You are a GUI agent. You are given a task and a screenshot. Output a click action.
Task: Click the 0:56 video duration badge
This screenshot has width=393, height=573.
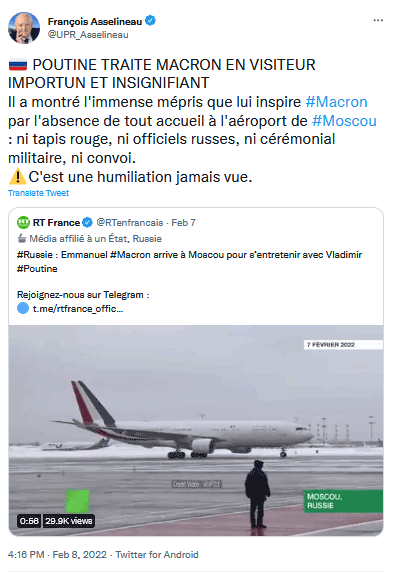click(29, 521)
